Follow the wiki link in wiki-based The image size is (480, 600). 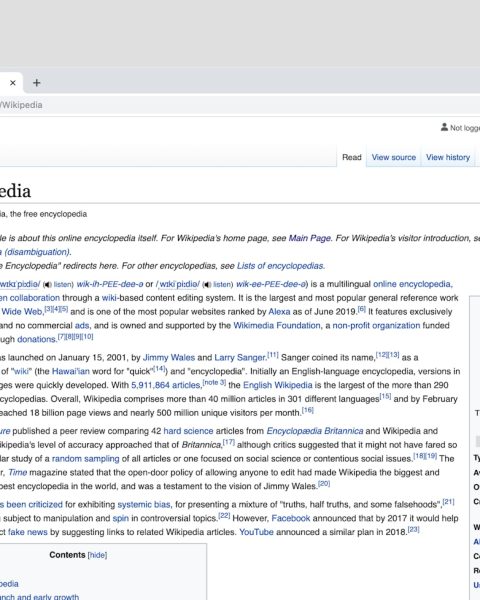click(x=109, y=298)
